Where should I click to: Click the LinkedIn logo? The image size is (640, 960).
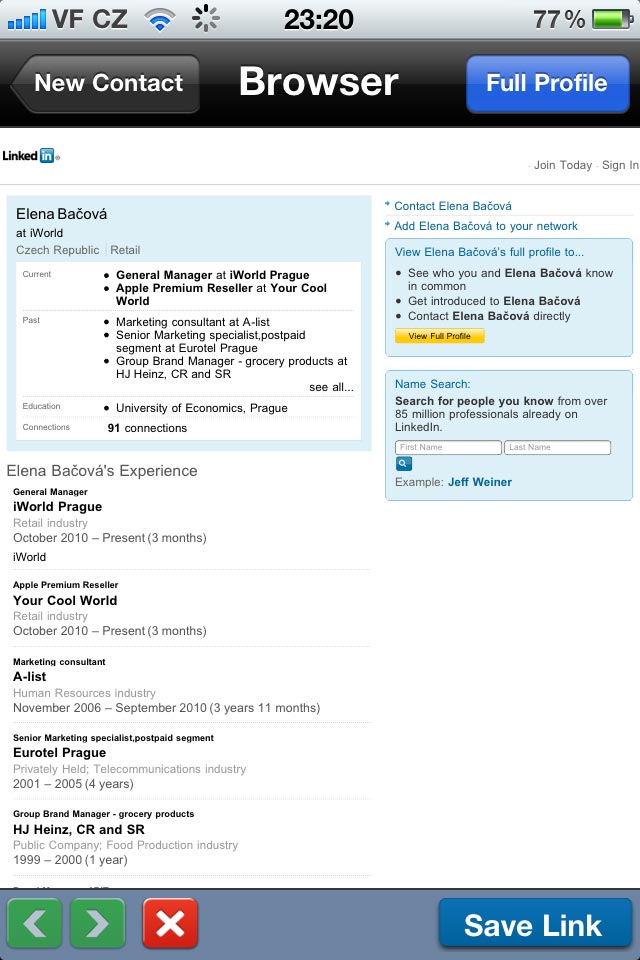(x=31, y=156)
